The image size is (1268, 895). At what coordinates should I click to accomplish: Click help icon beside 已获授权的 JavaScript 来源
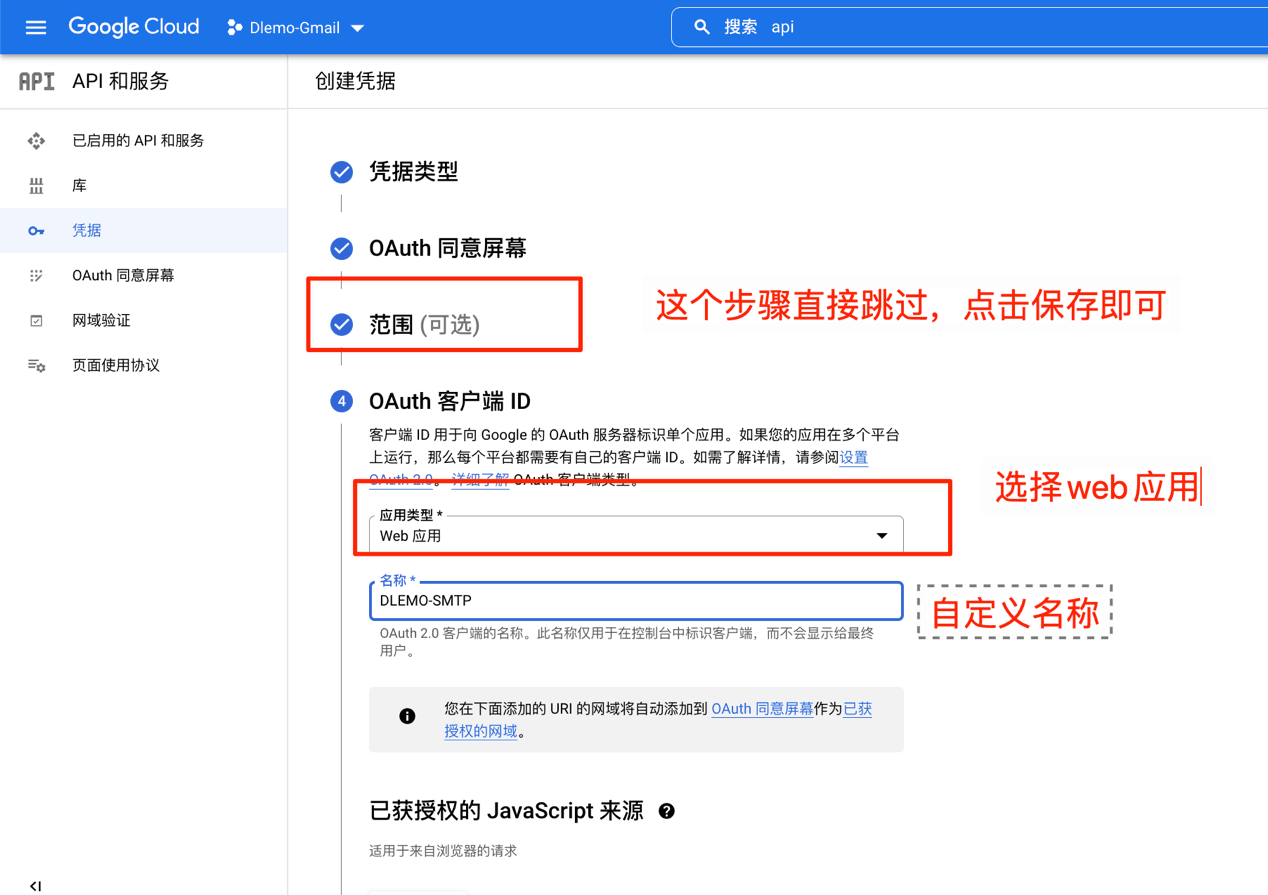[667, 811]
